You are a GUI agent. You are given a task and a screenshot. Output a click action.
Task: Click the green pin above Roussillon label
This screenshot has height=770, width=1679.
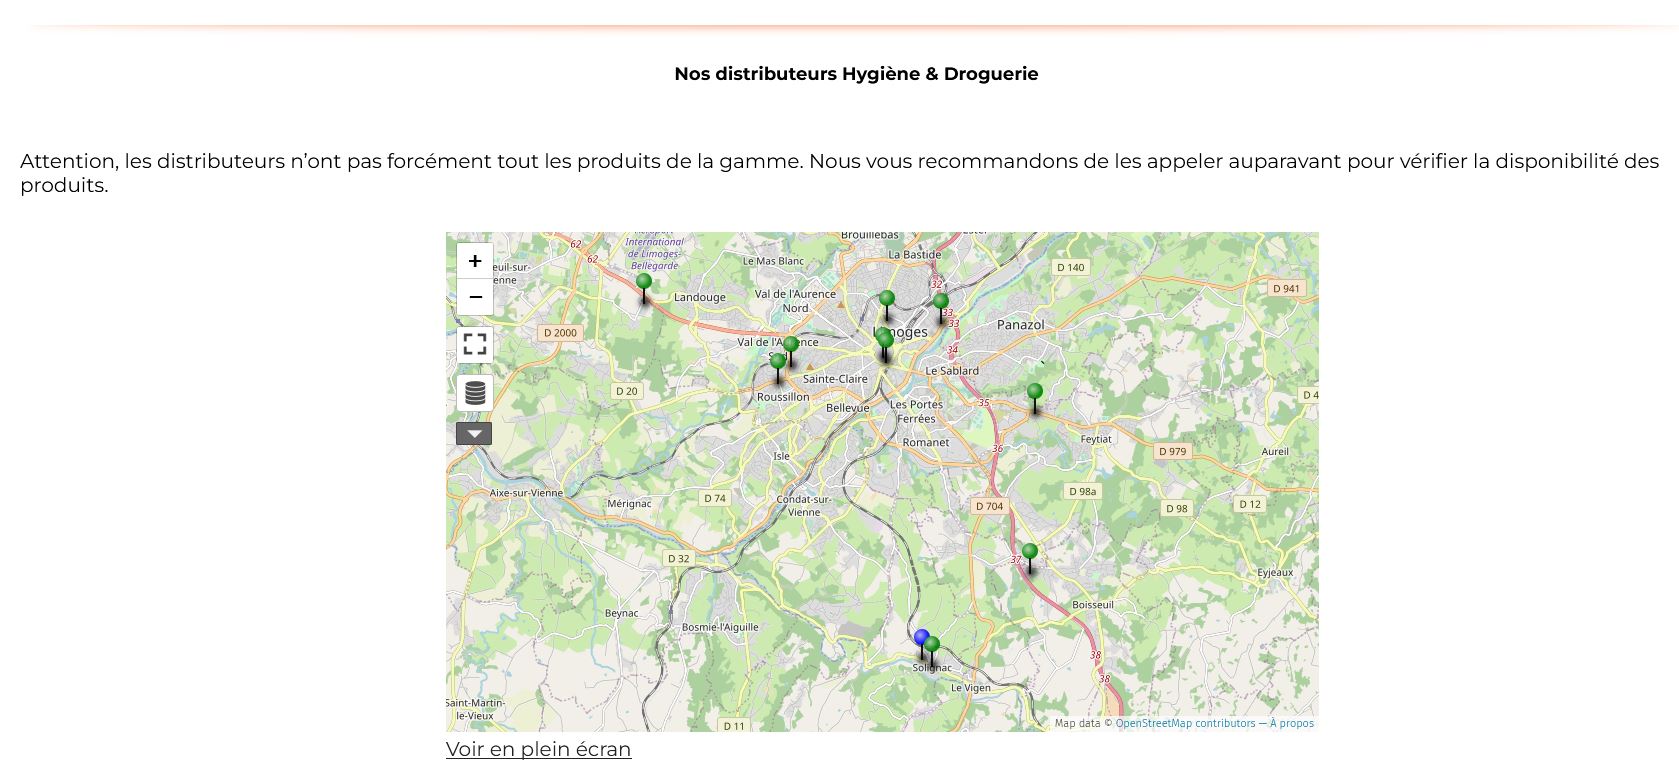(778, 363)
